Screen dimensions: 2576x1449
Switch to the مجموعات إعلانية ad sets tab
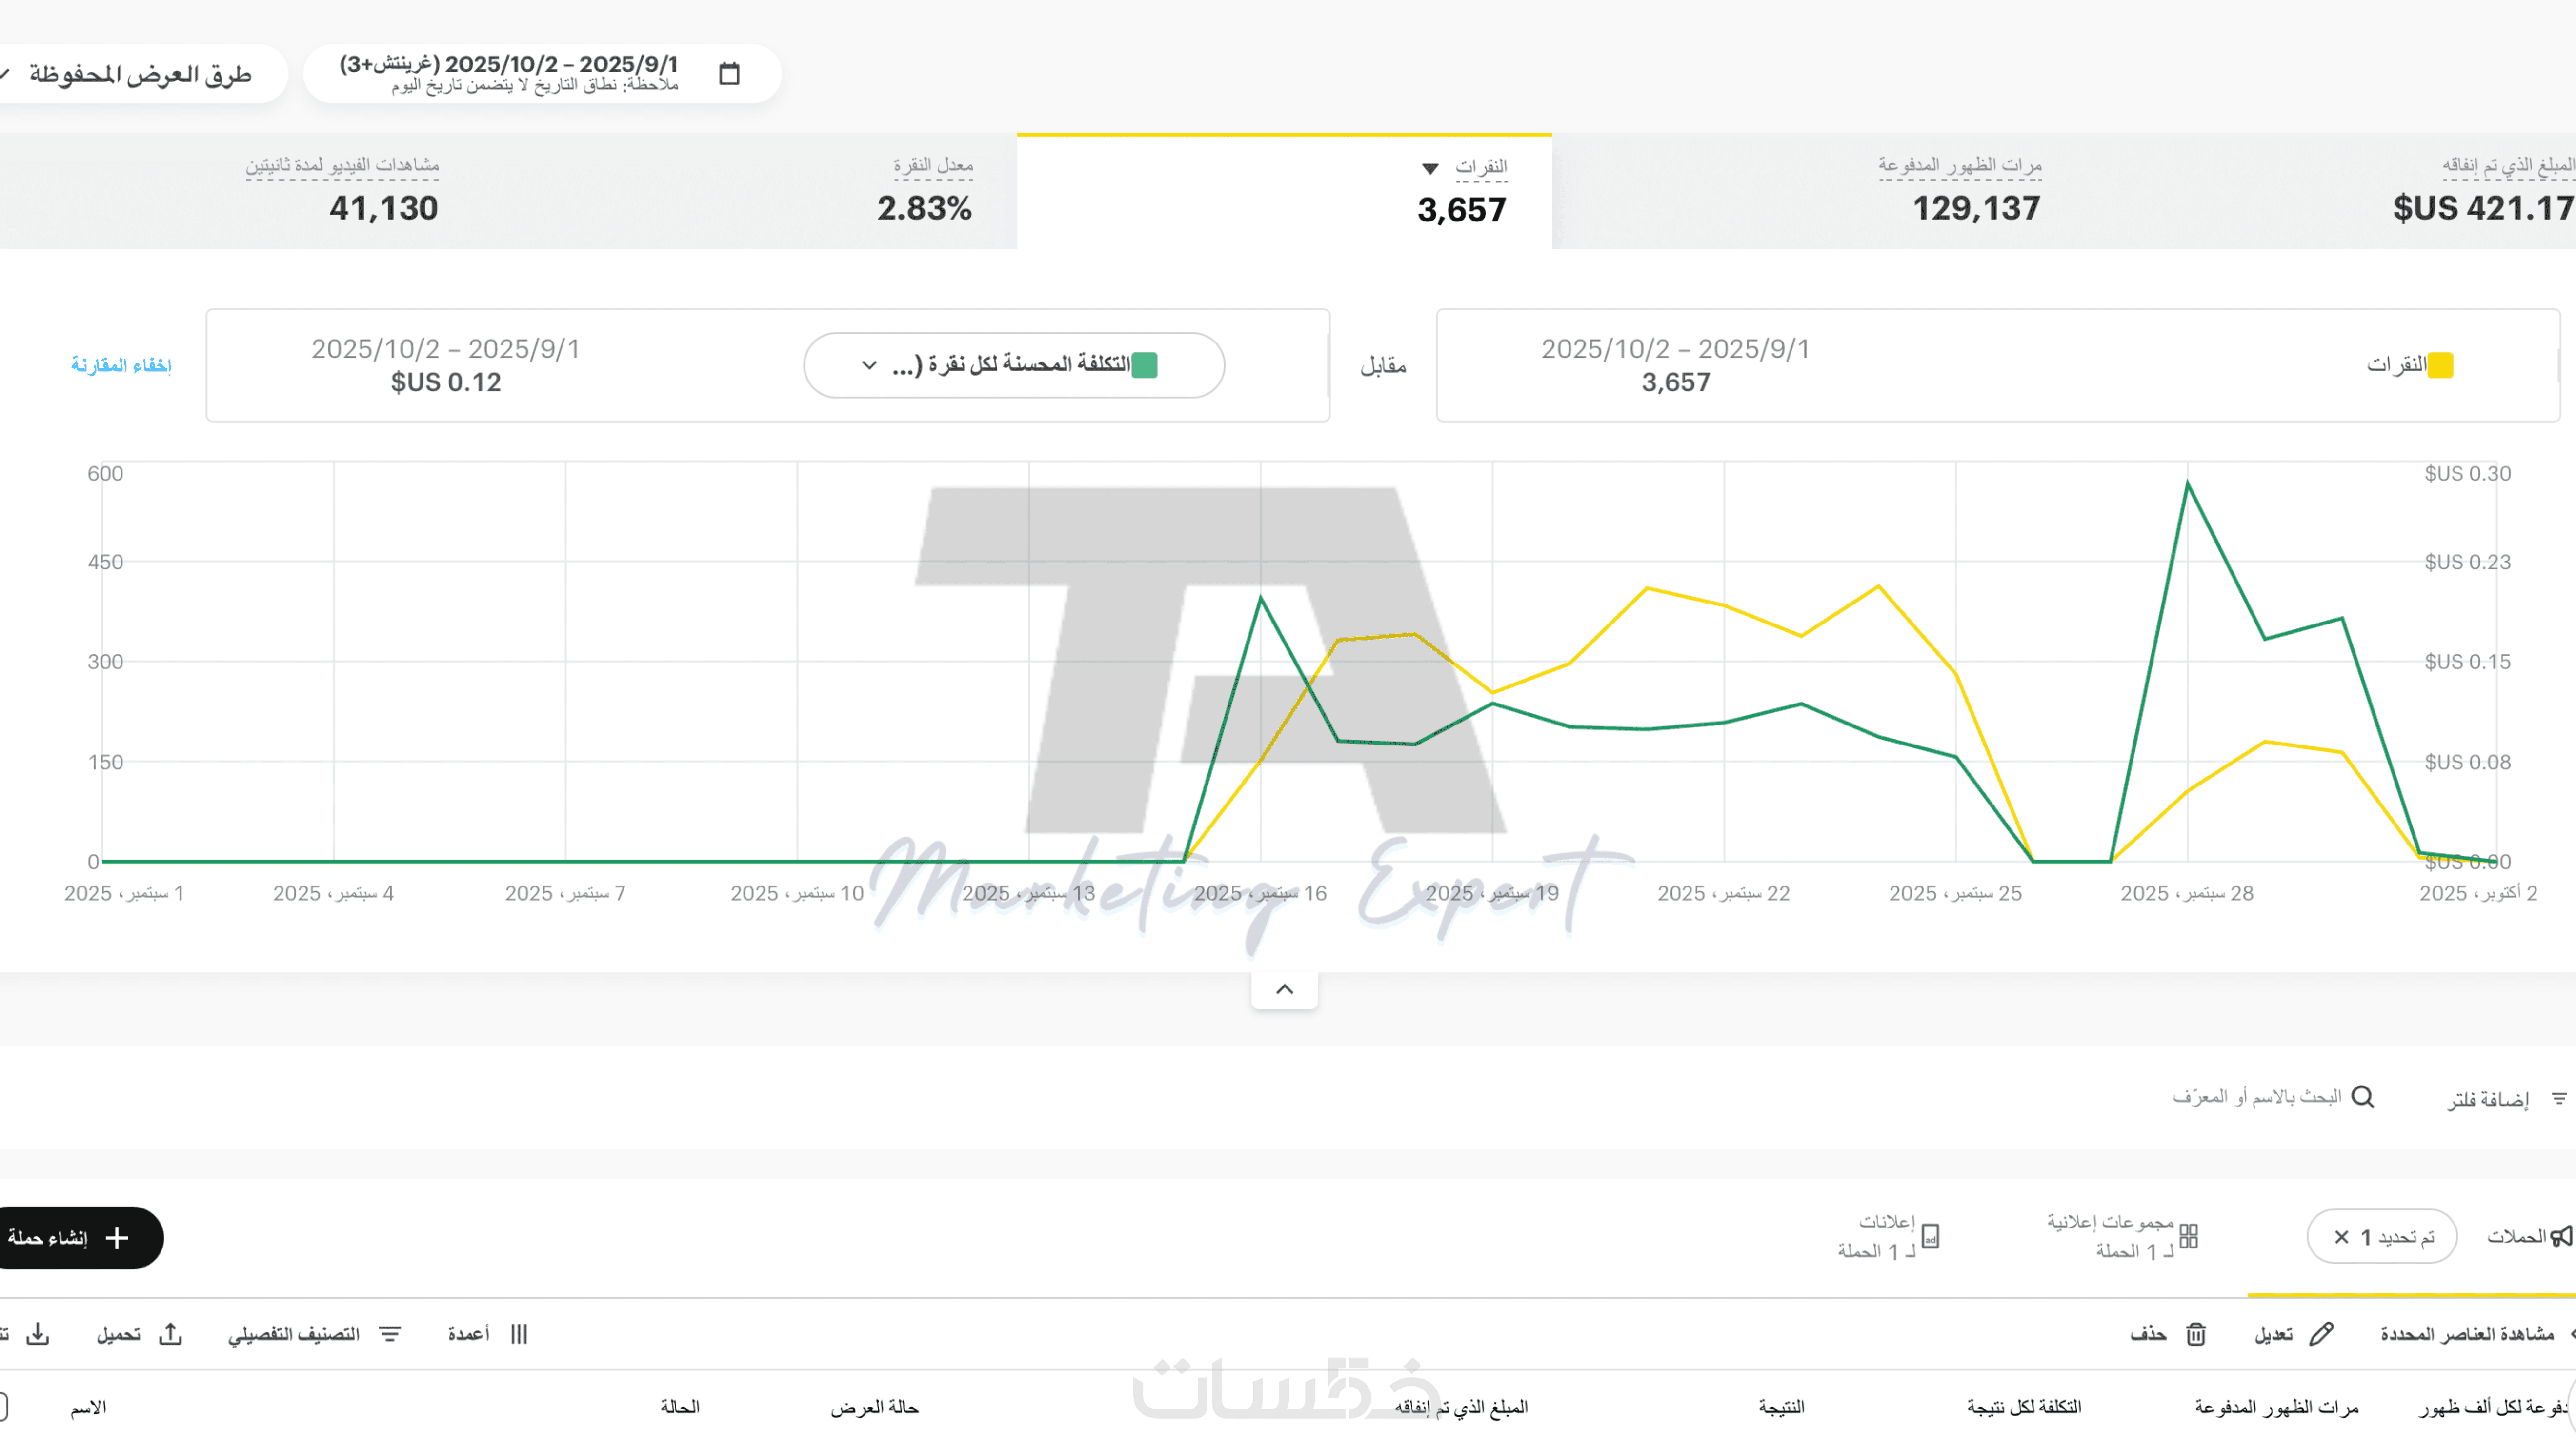[x=2122, y=1236]
